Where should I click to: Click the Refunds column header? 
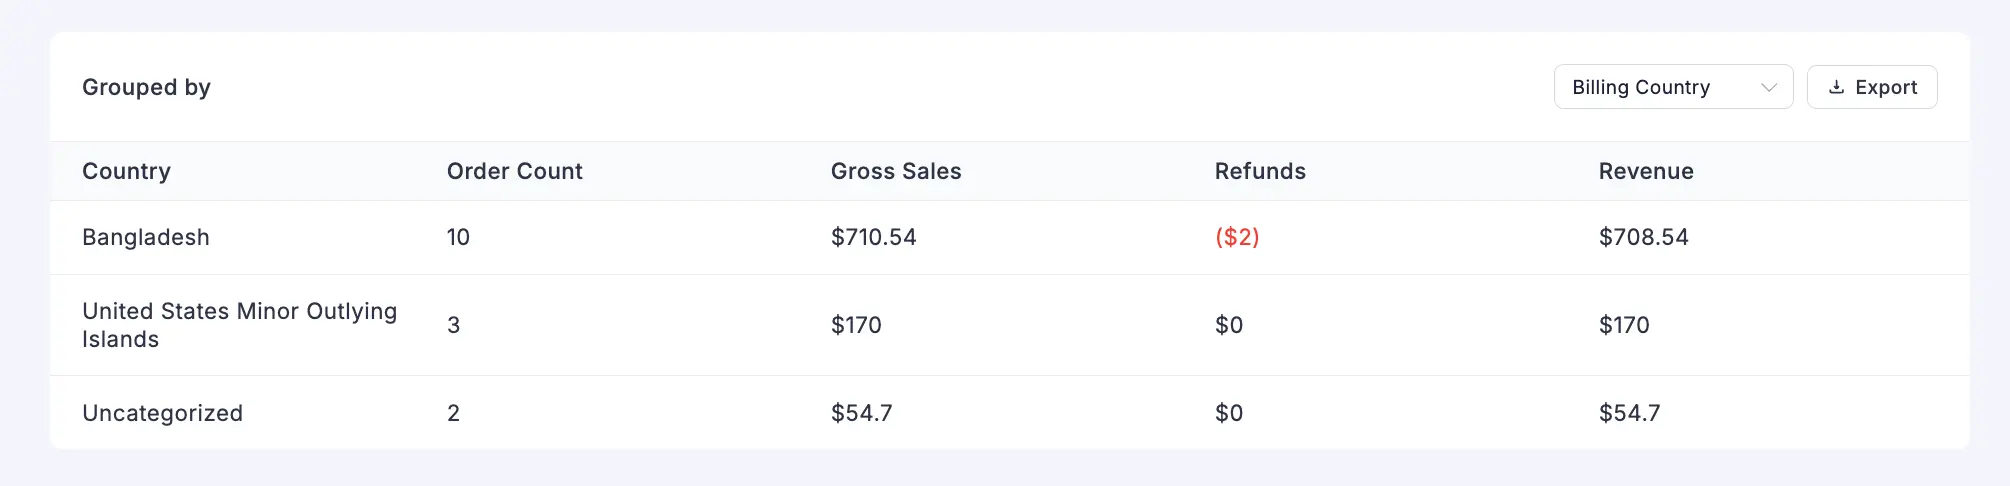(x=1259, y=171)
